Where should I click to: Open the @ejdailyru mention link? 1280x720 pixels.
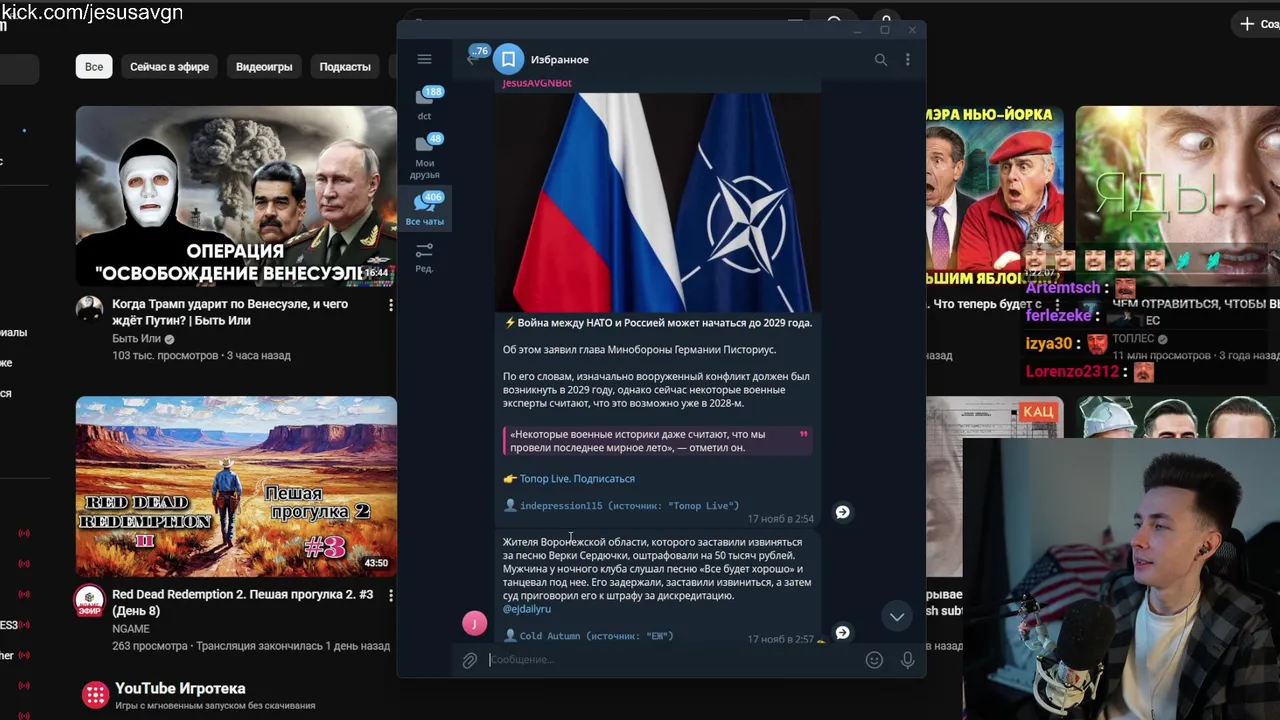(526, 609)
